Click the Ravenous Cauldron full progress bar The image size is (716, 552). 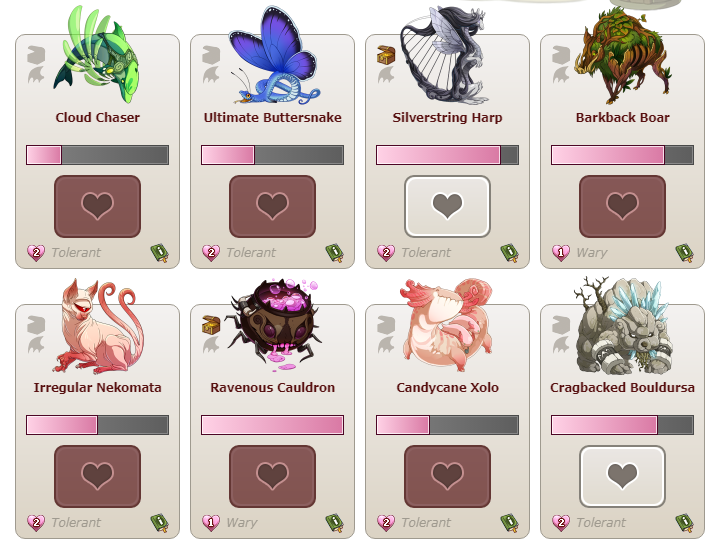pyautogui.click(x=273, y=425)
